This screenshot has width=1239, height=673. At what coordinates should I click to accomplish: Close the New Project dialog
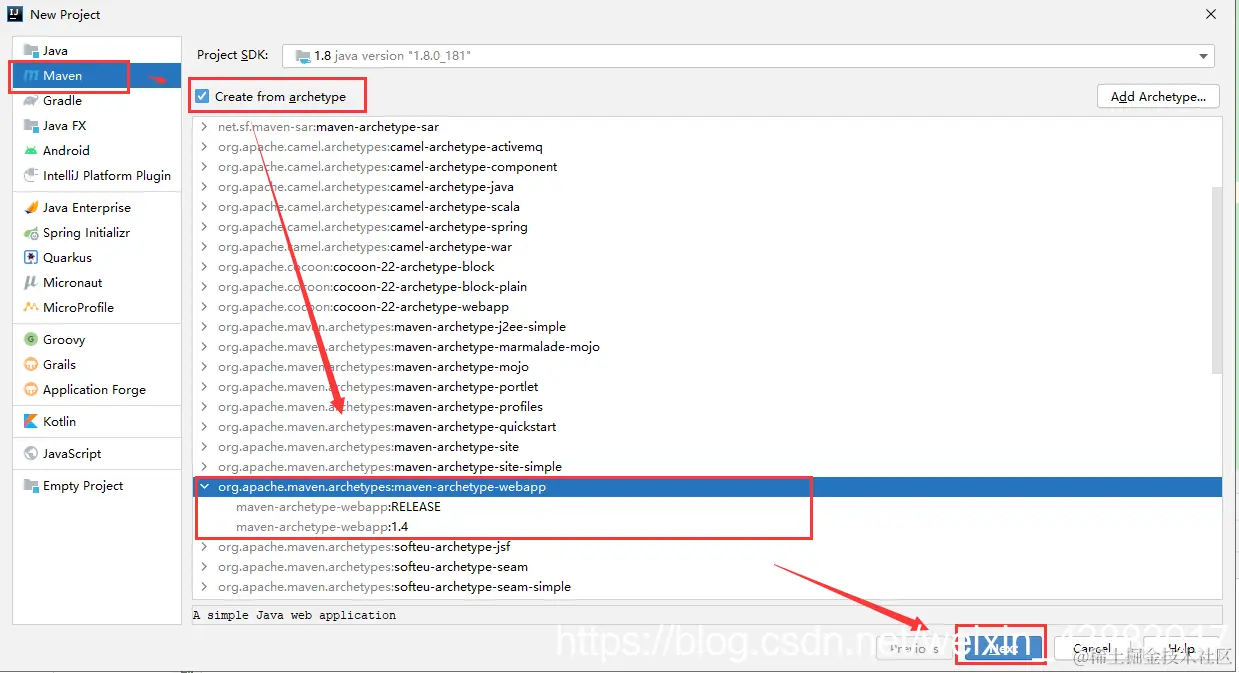point(1211,15)
